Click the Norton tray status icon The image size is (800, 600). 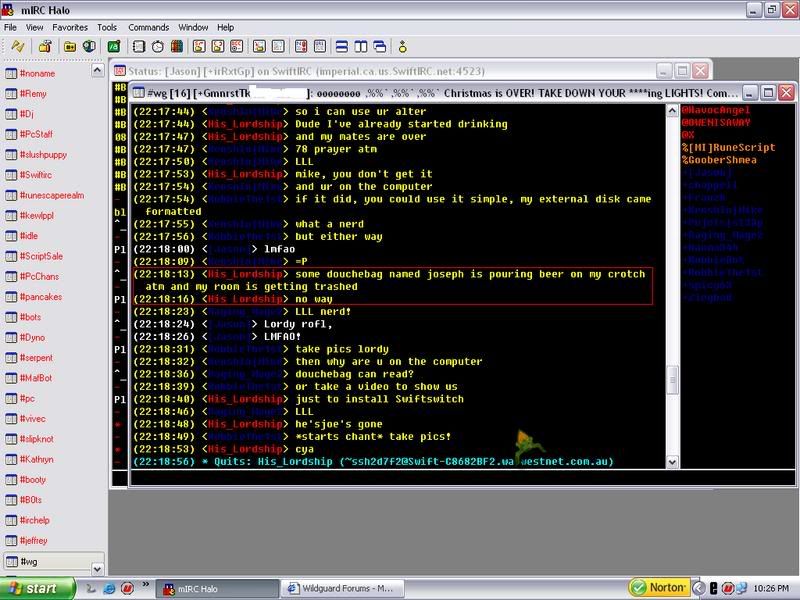coord(638,588)
